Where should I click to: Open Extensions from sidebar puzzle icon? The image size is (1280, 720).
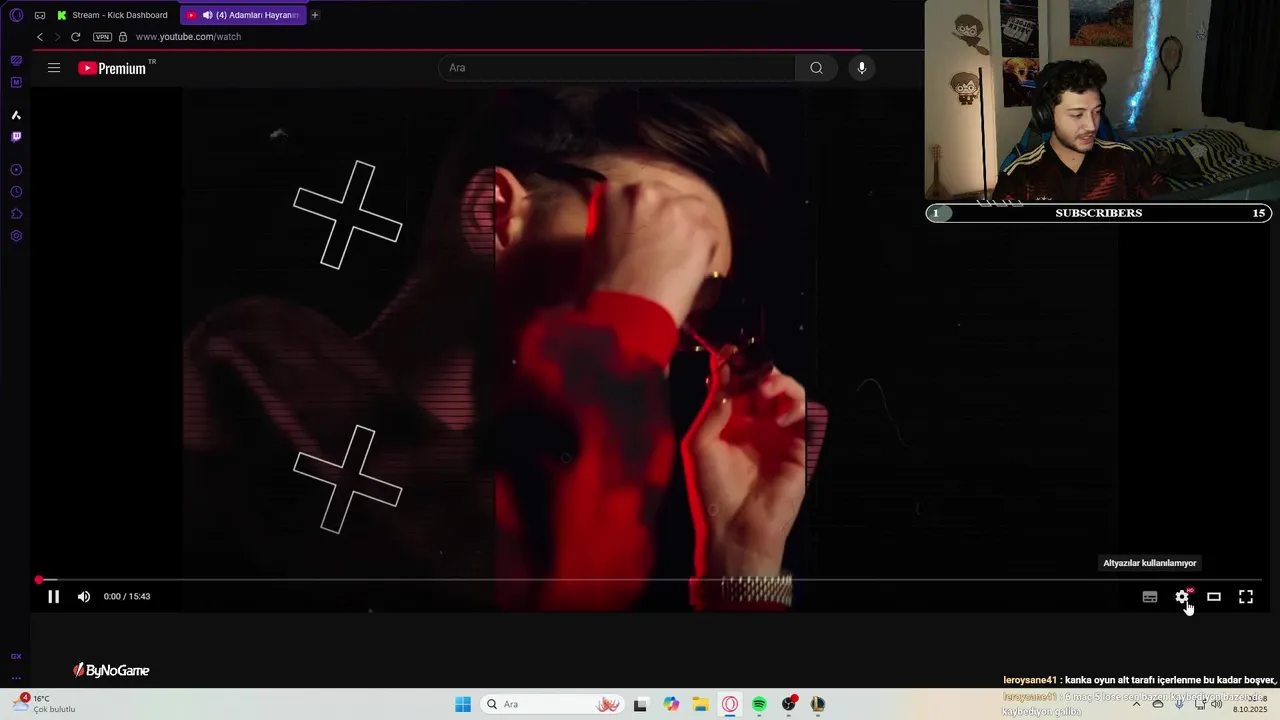click(16, 214)
